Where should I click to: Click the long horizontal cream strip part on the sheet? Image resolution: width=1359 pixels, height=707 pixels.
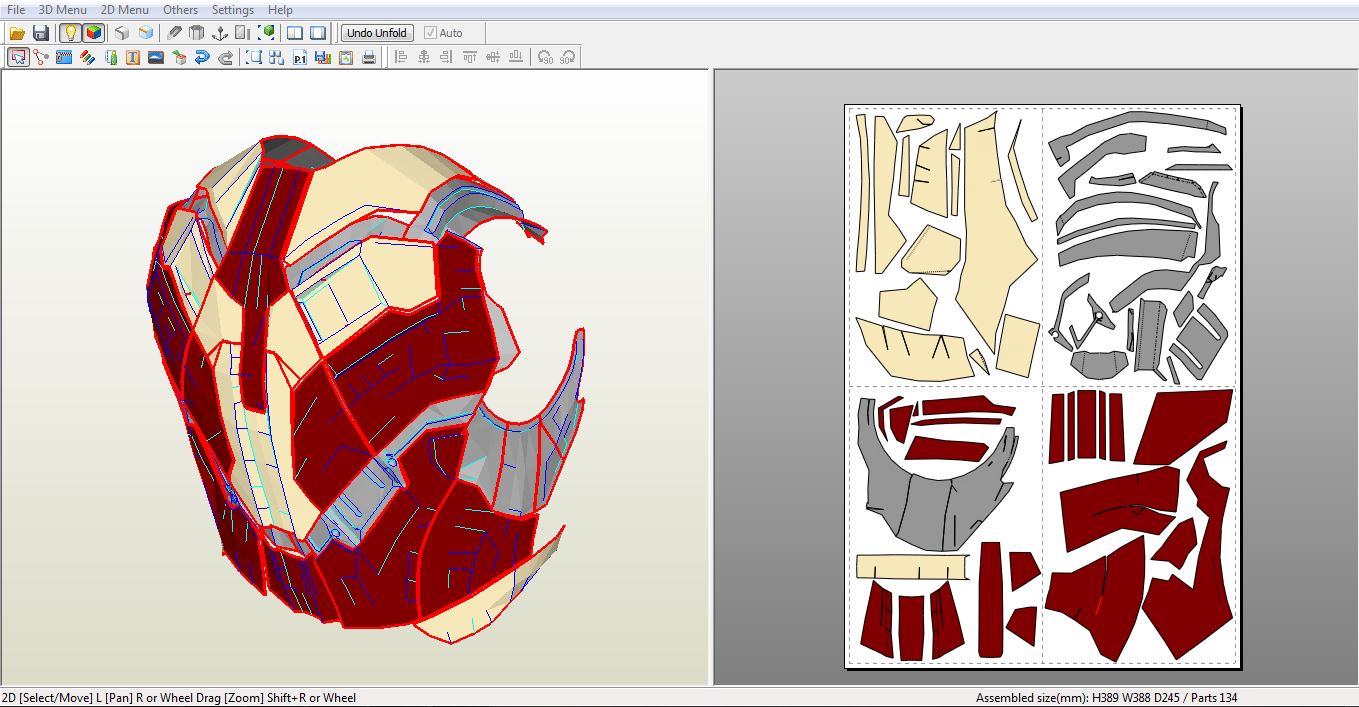pos(912,567)
